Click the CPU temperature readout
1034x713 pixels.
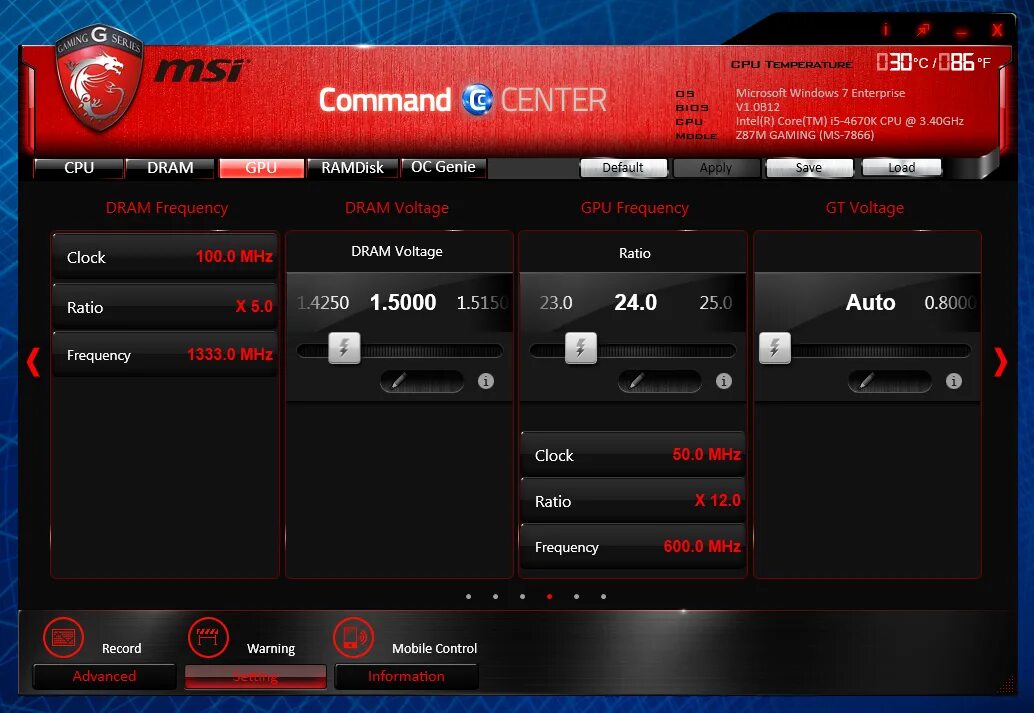933,63
